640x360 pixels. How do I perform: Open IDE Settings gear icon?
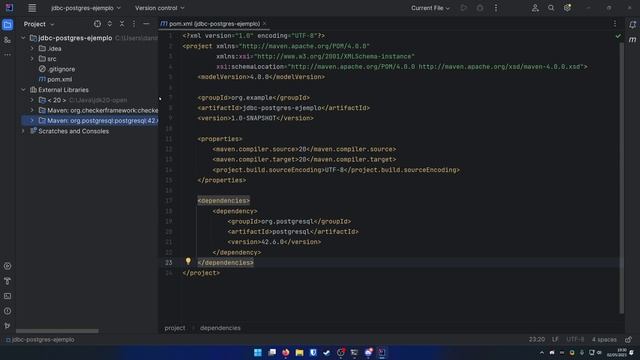click(567, 8)
